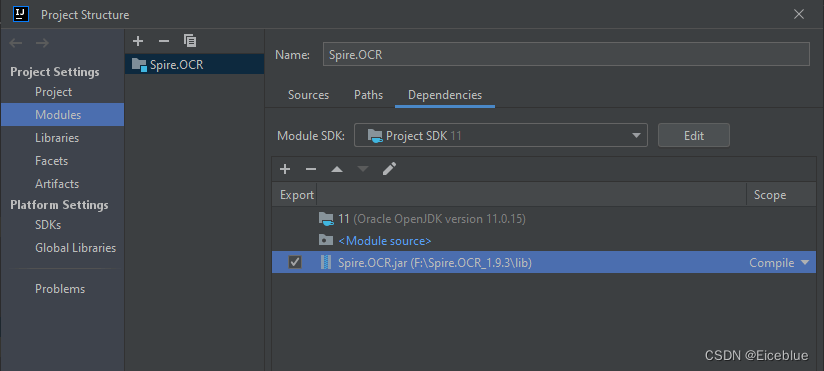Copy the selected module icon

[190, 40]
